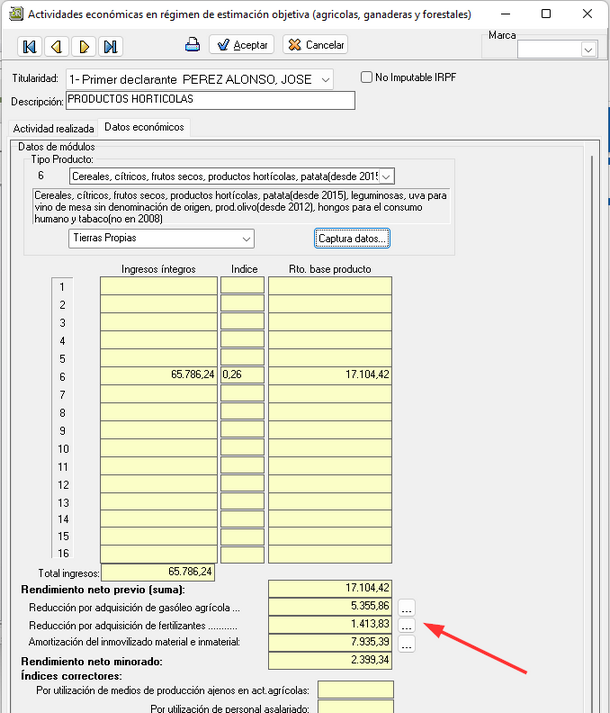Screen dimensions: 610x713
Task: Go to previous record arrow
Action: 56,46
